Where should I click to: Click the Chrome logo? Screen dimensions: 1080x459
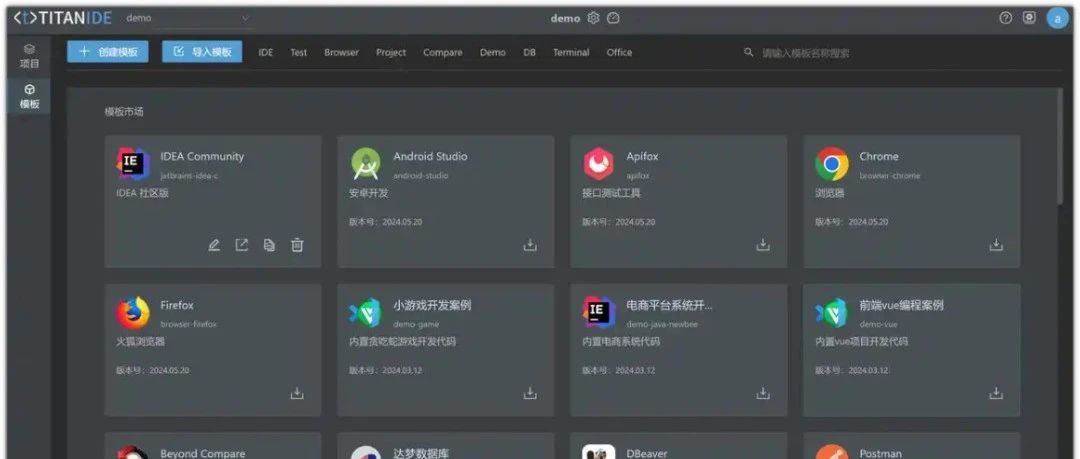pyautogui.click(x=832, y=164)
